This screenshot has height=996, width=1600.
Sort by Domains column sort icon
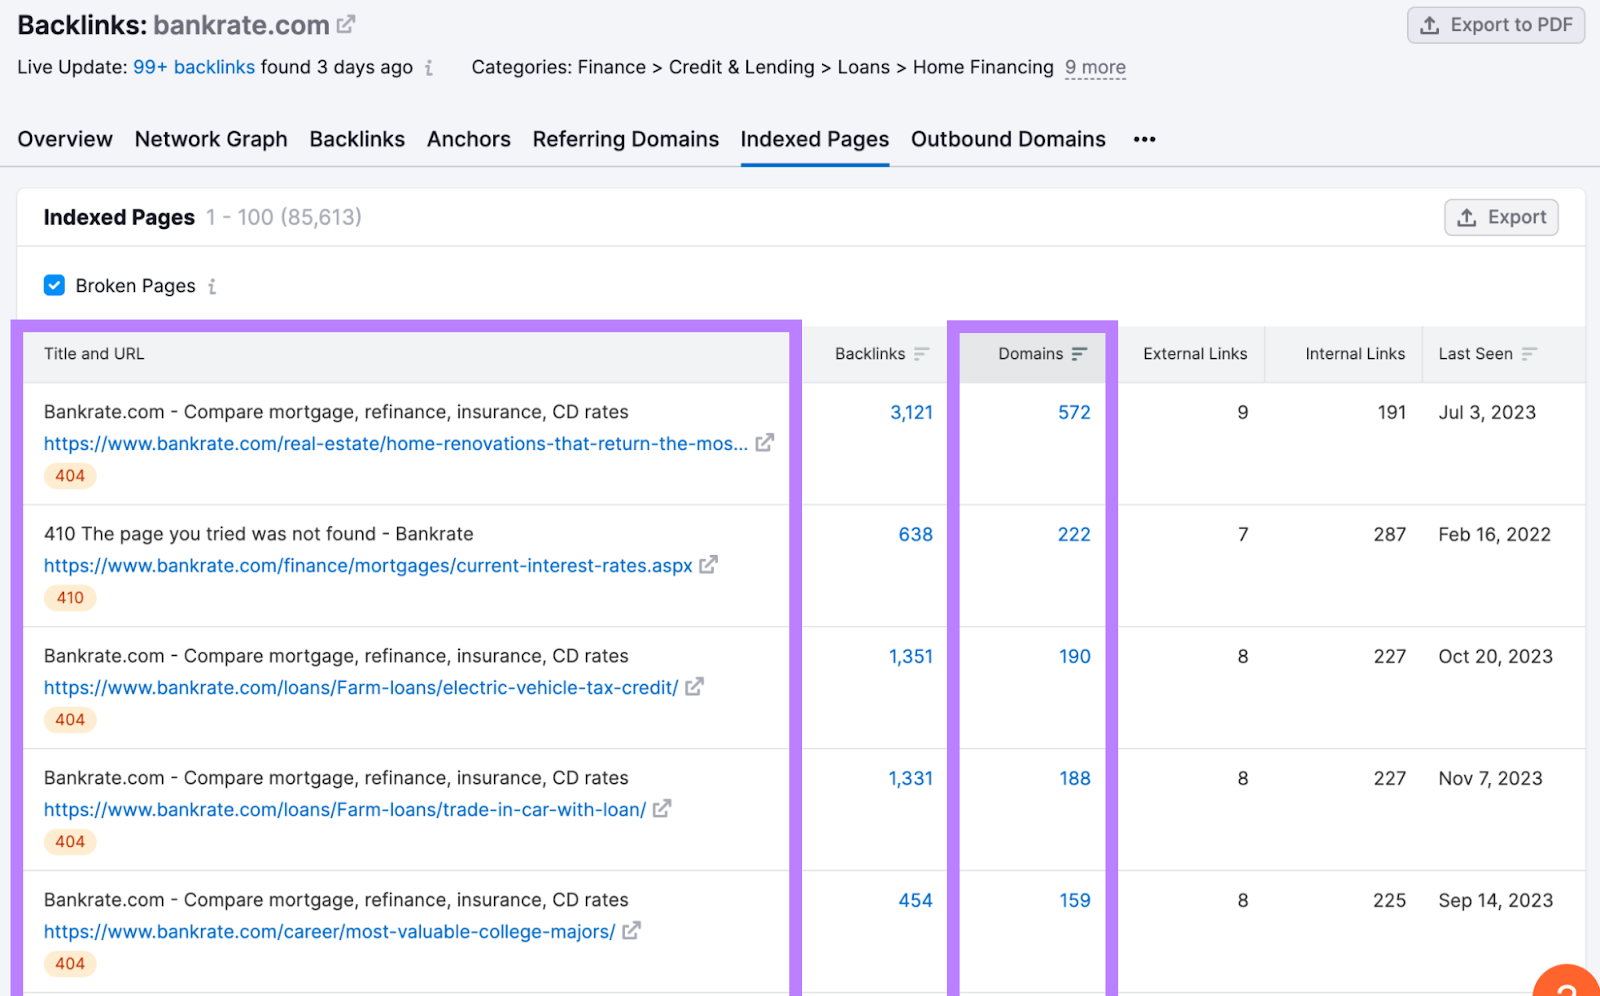(x=1079, y=354)
